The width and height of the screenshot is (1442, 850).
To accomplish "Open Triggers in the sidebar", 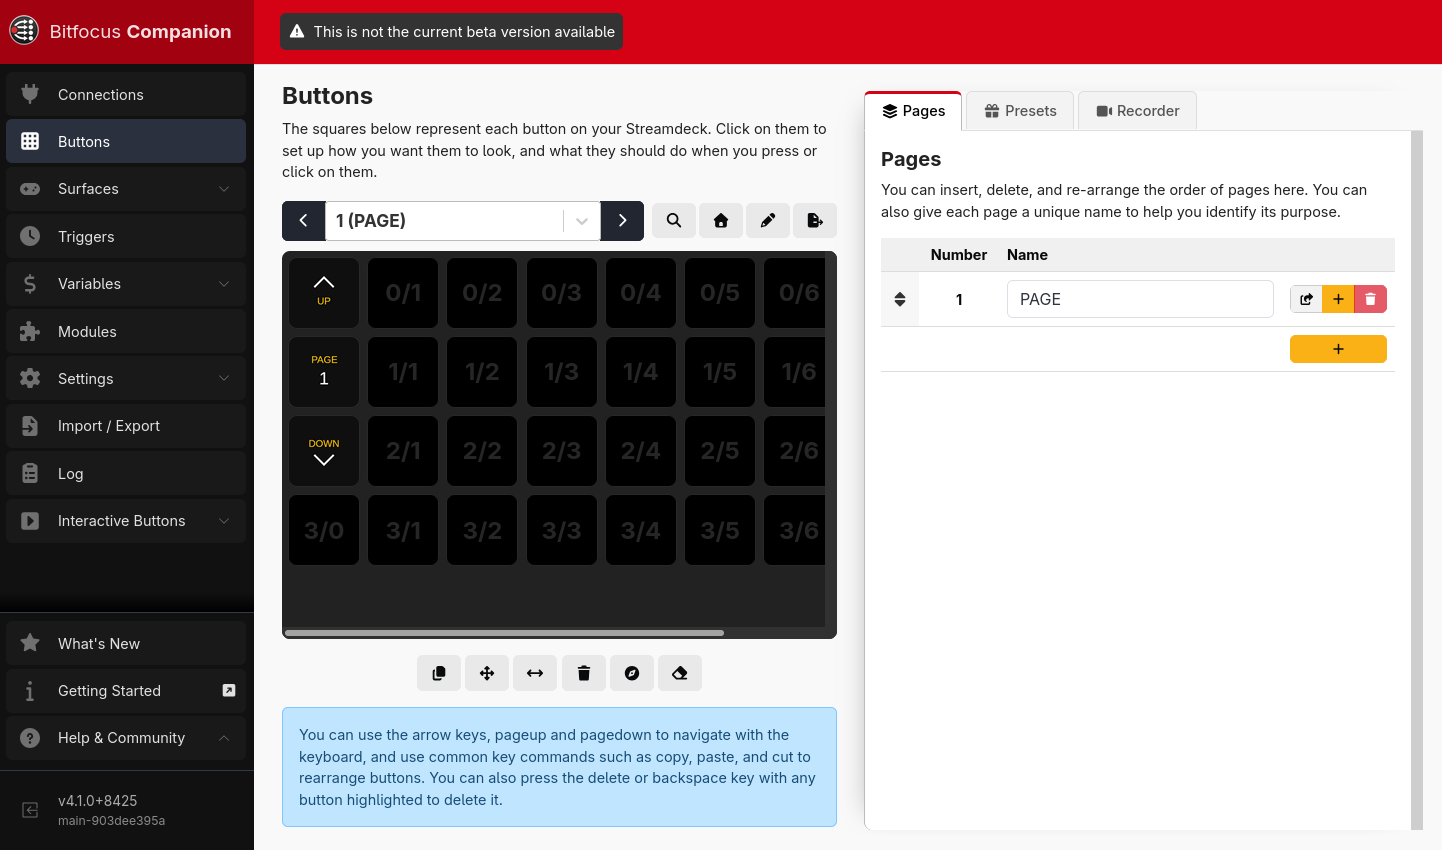I will pos(126,236).
